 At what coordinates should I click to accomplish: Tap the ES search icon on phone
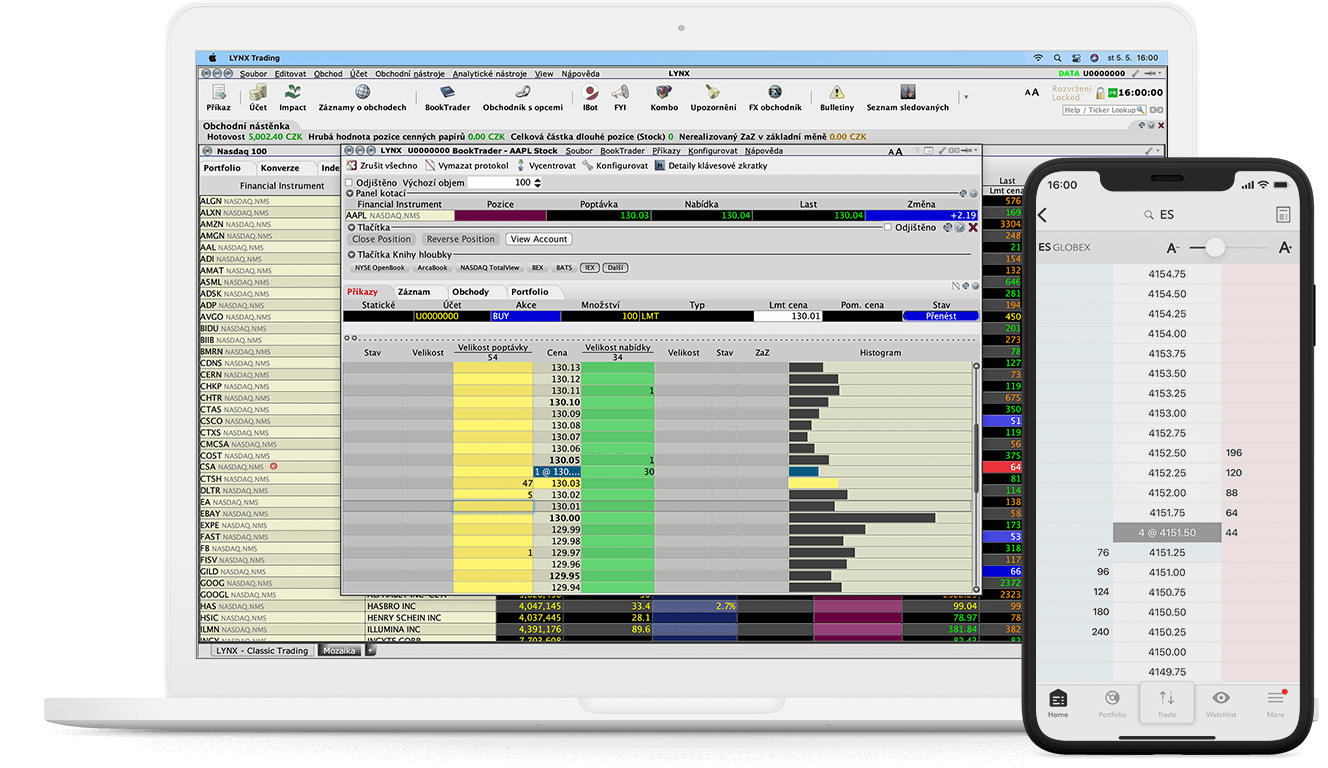[1149, 215]
